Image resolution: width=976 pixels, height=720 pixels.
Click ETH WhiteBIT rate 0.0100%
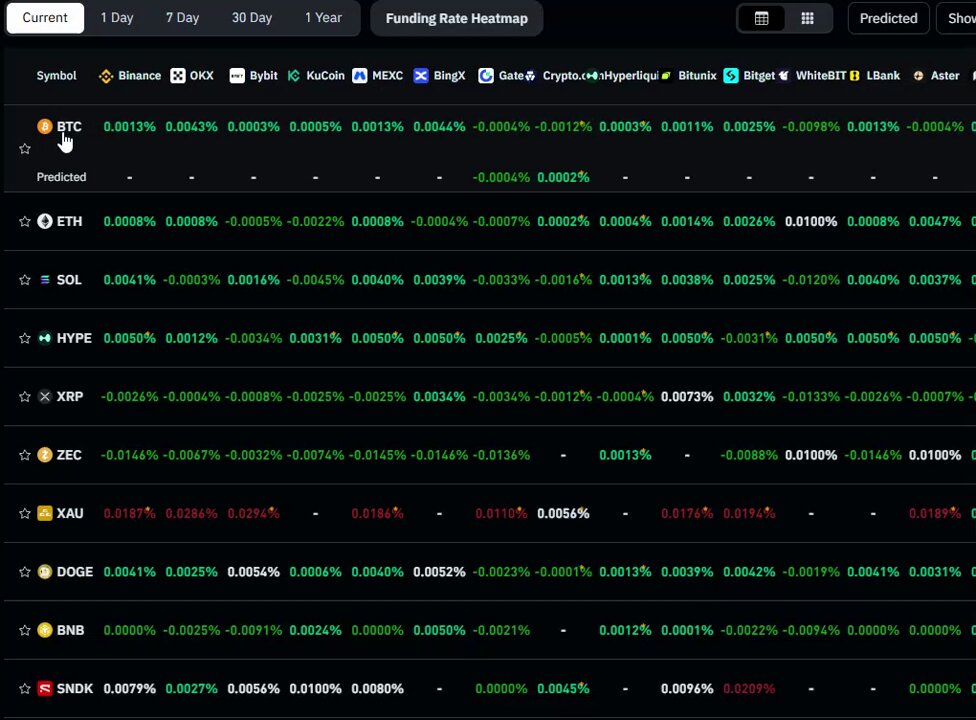811,222
